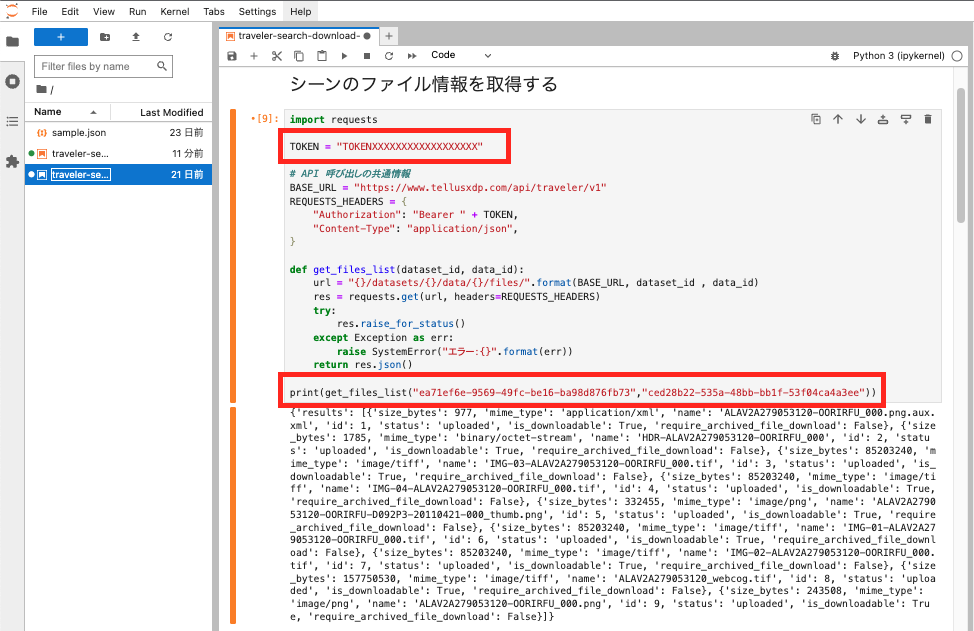Click the kernel status circle indicator

pyautogui.click(x=957, y=56)
